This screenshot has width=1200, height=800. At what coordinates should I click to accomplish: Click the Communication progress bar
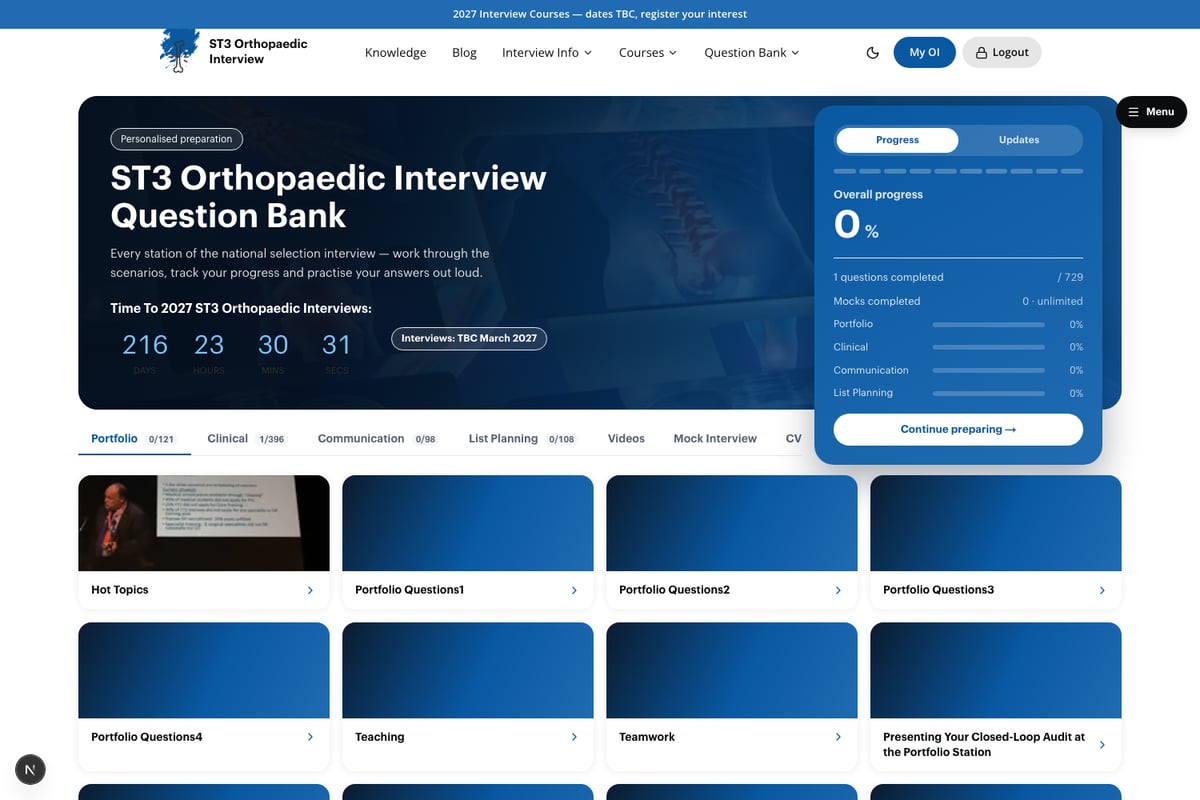[x=989, y=371]
